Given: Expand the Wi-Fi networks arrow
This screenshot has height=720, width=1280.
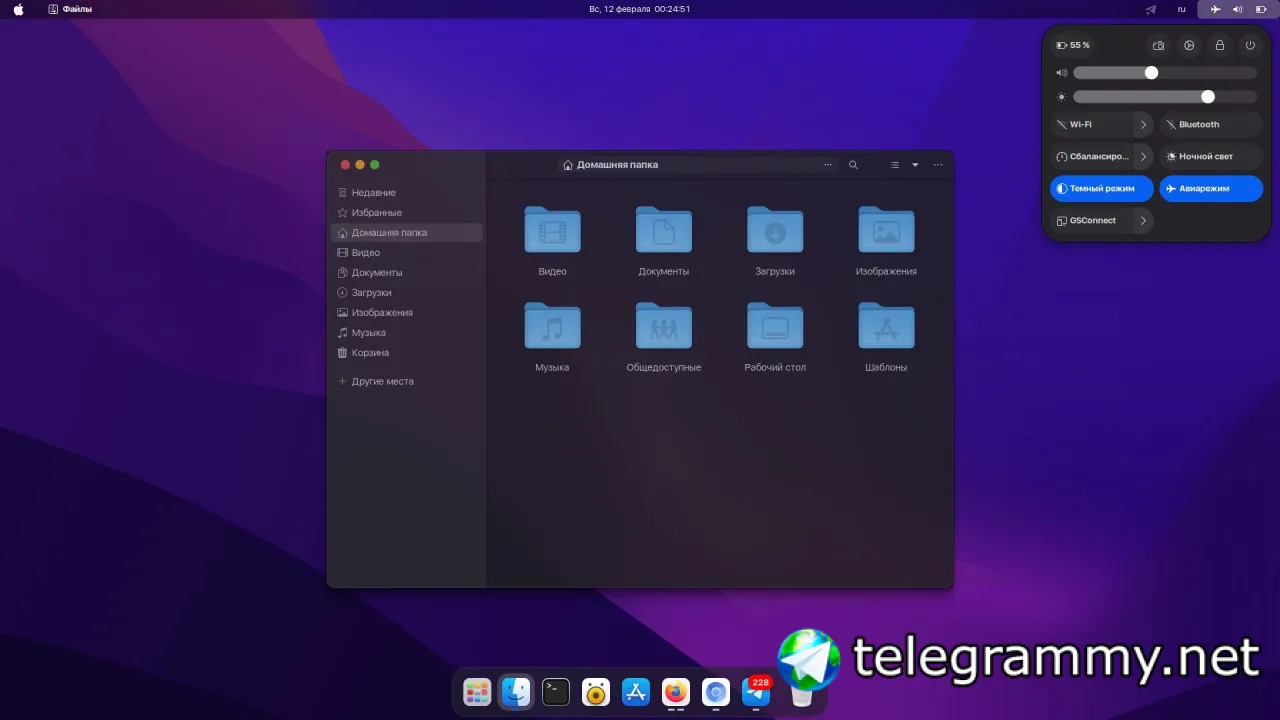Looking at the screenshot, I should coord(1143,125).
